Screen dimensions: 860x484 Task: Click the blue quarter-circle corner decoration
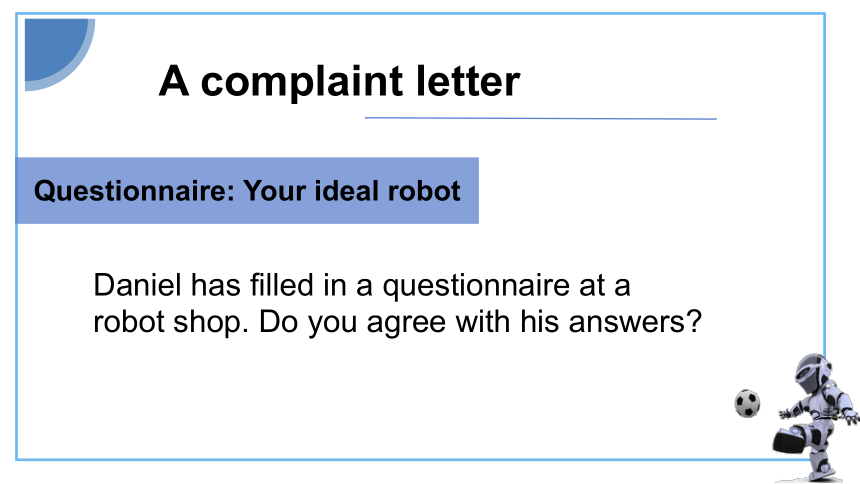[x=60, y=54]
